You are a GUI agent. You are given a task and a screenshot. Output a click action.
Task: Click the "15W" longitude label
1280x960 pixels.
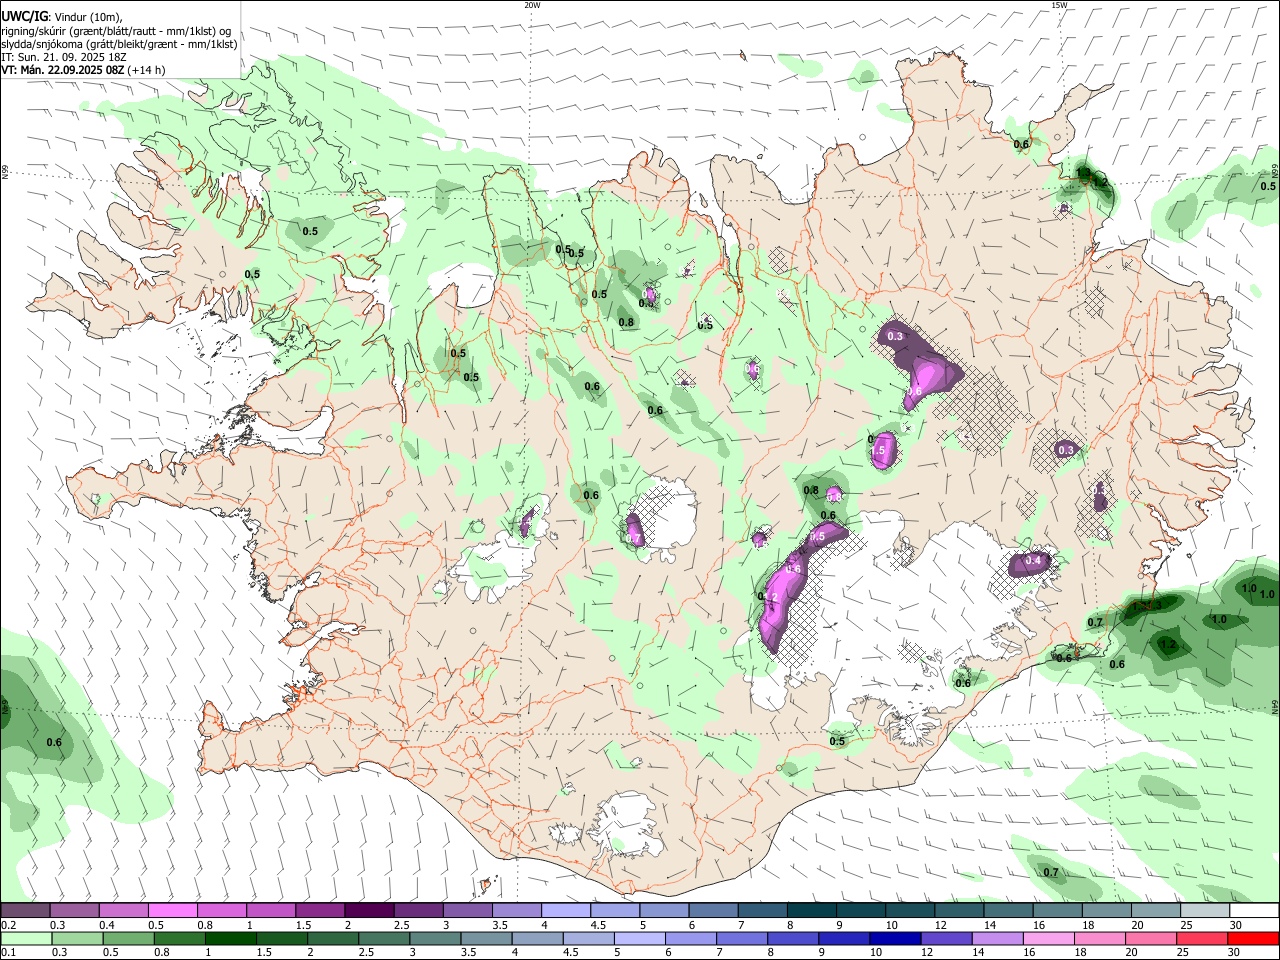1059,5
